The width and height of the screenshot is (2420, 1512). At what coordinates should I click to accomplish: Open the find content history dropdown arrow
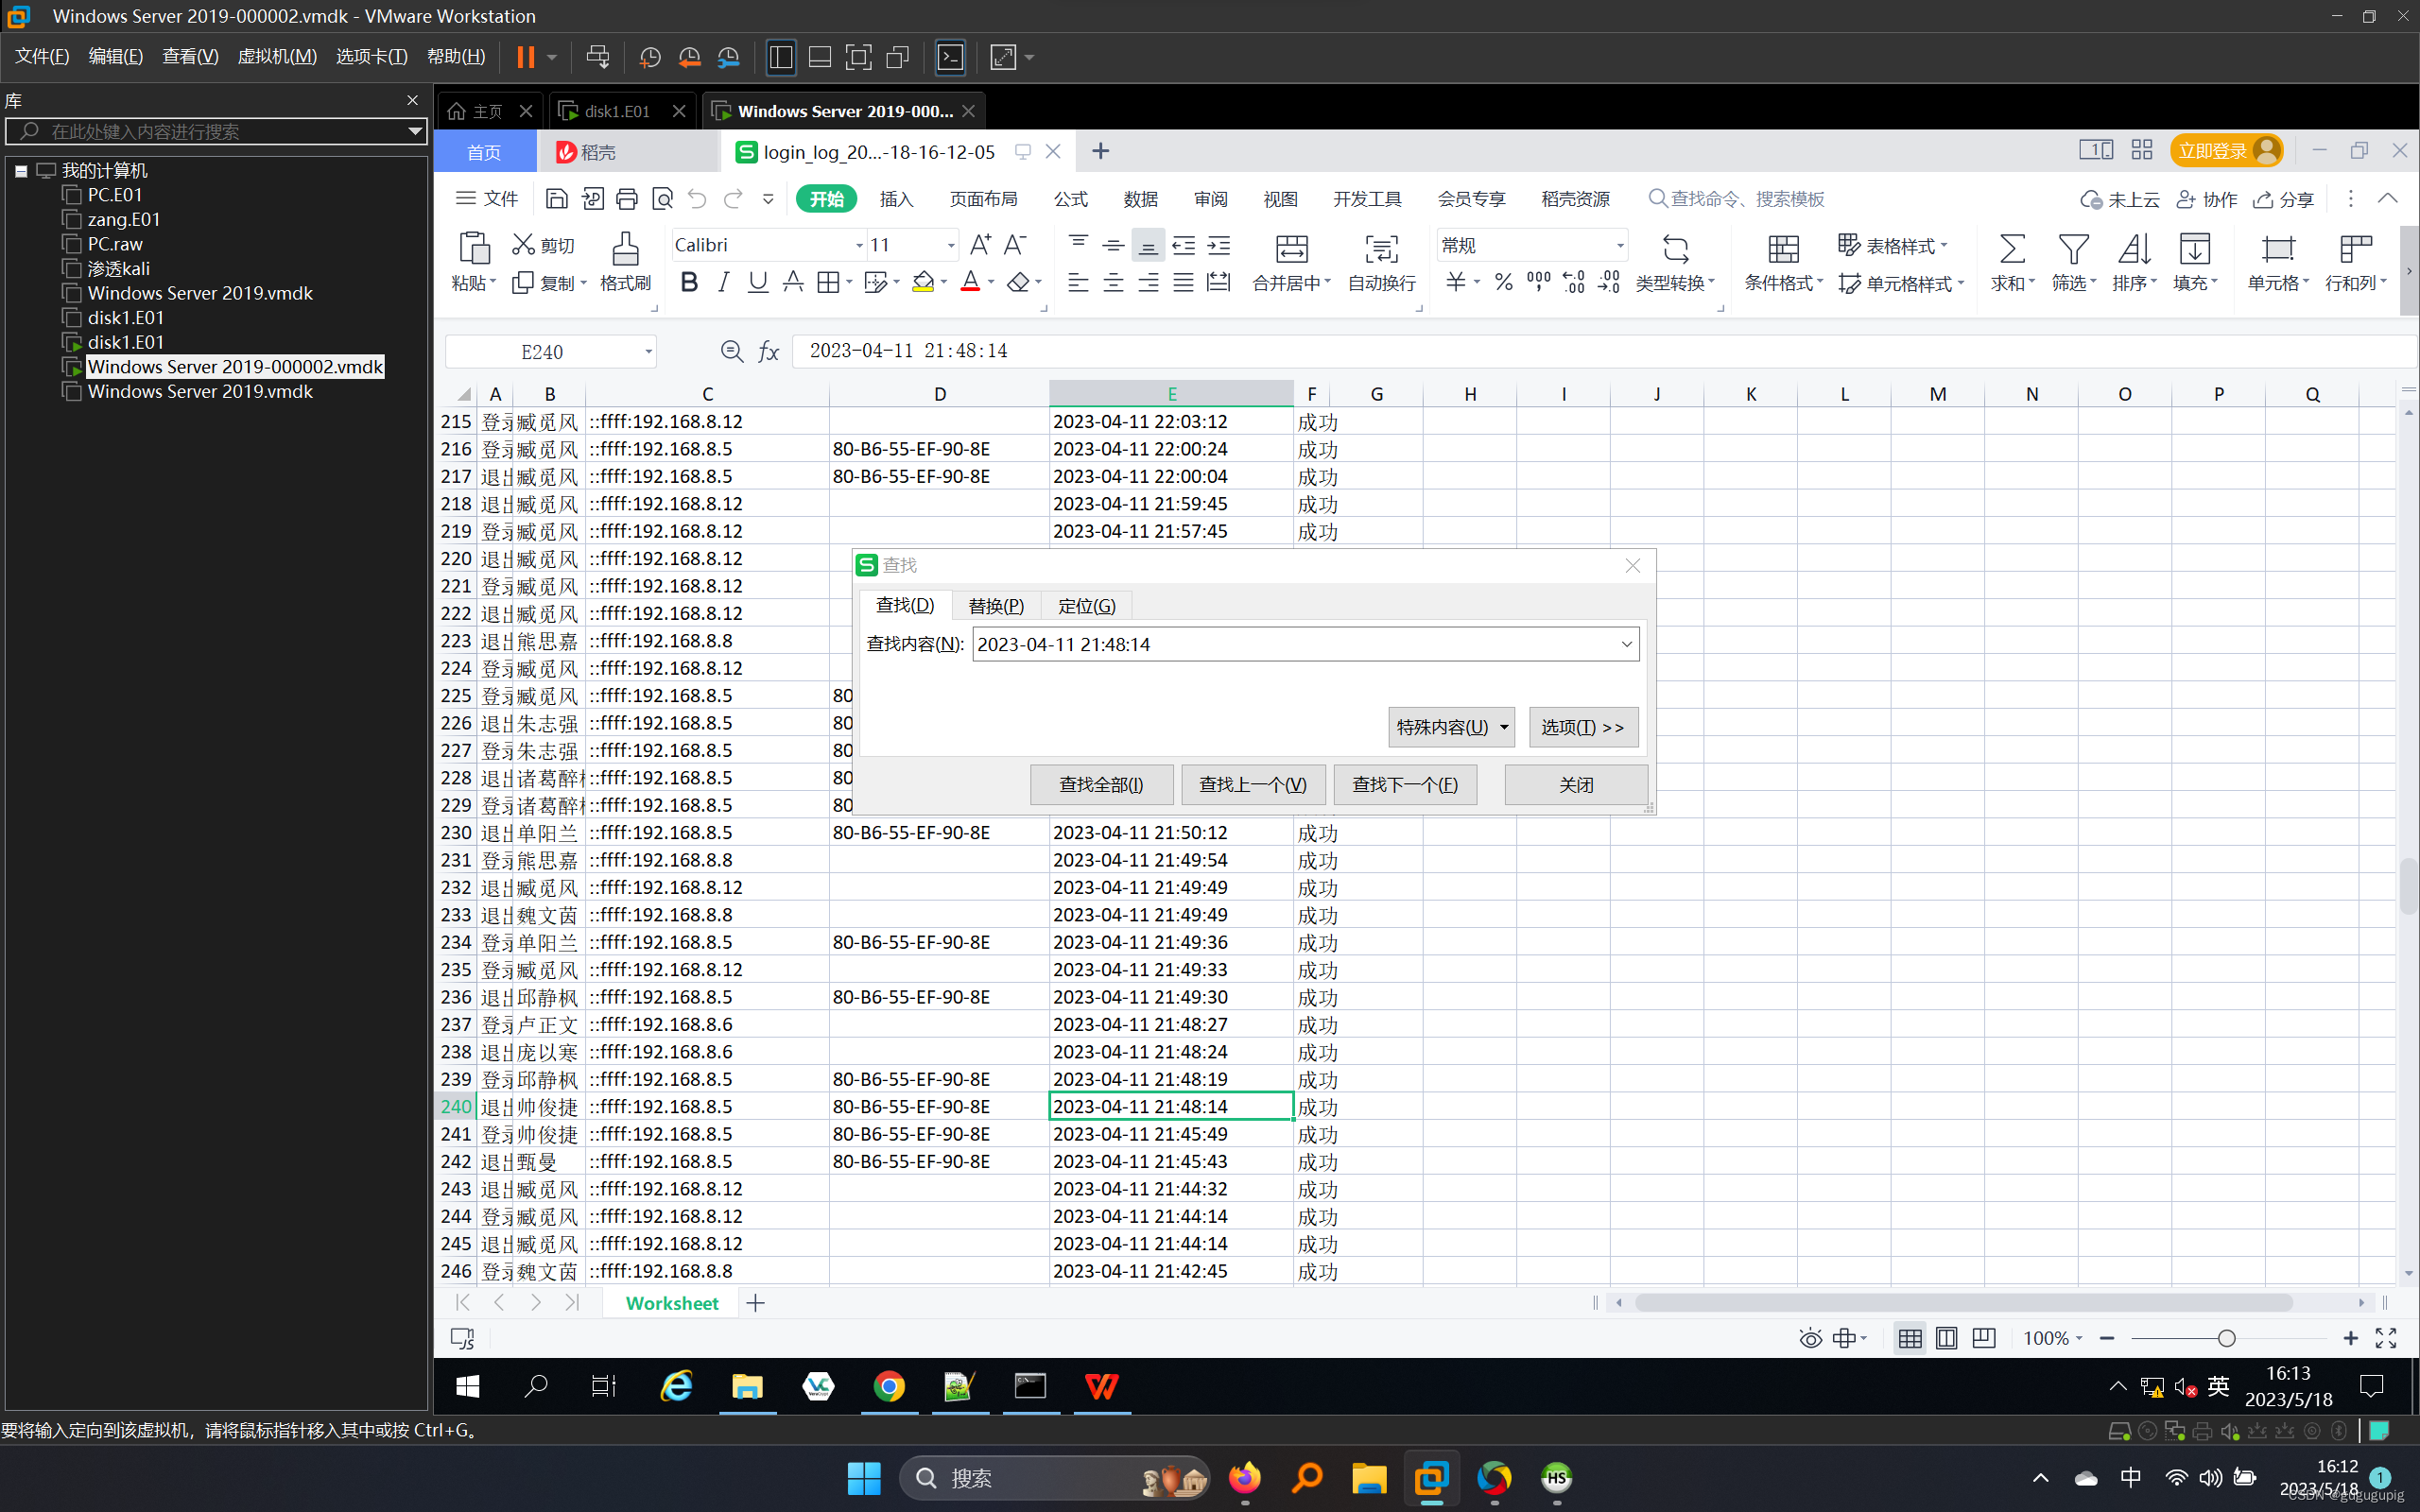point(1626,644)
